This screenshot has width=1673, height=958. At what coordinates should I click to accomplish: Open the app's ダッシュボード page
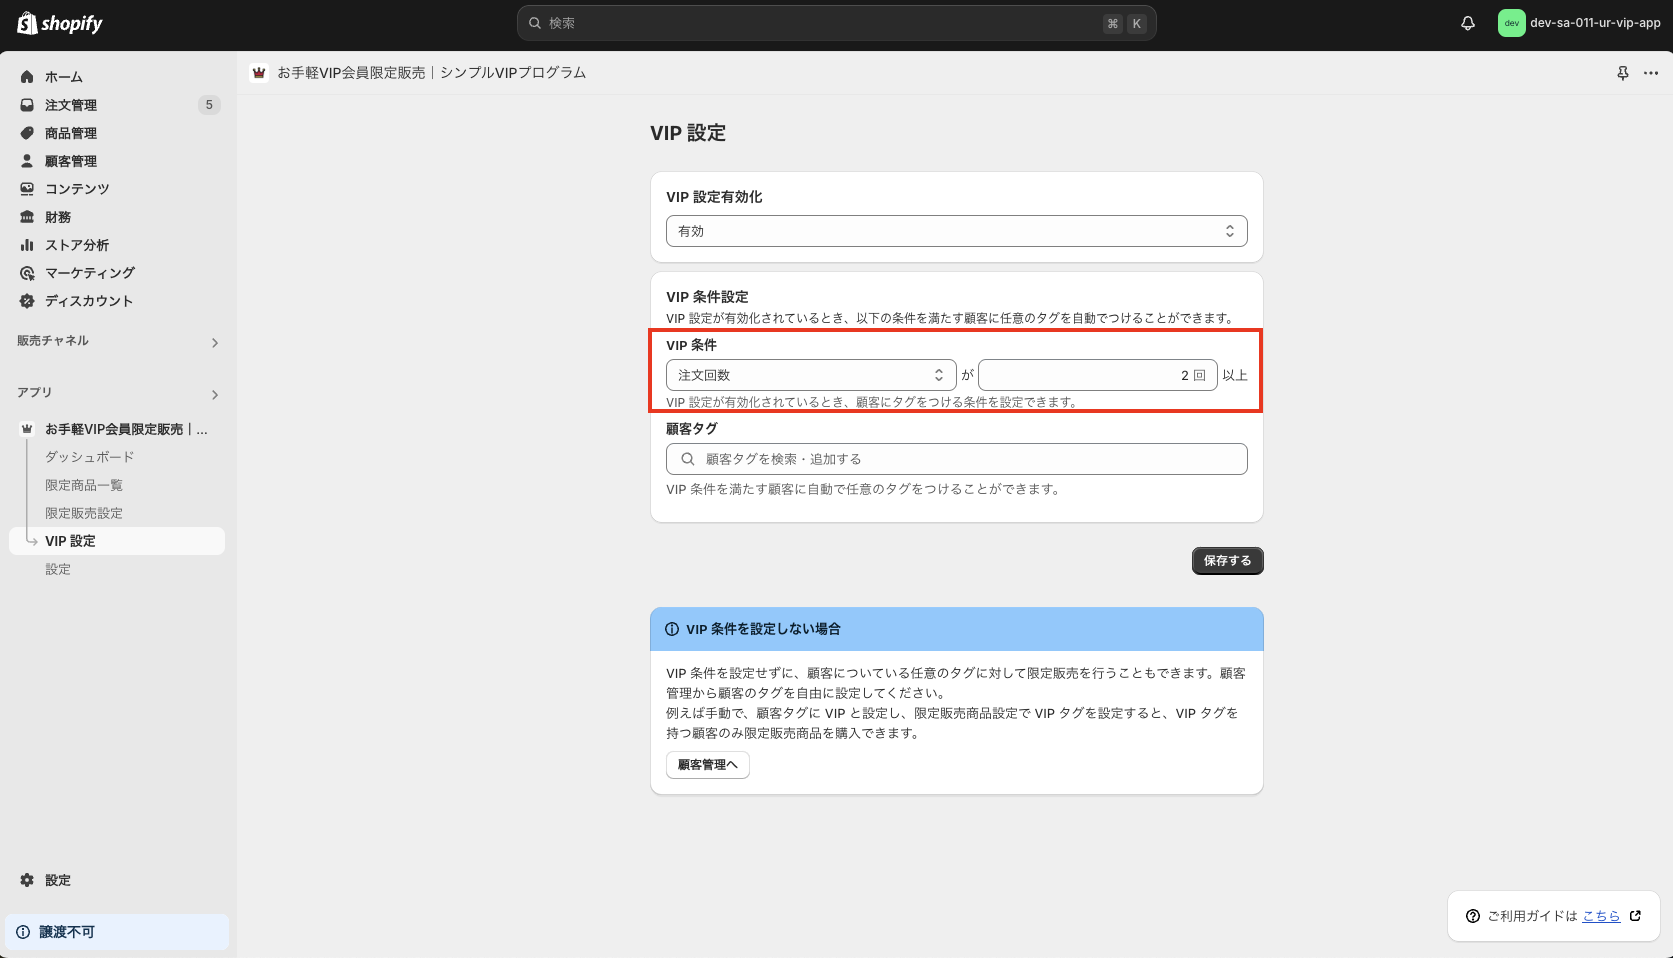pos(89,457)
